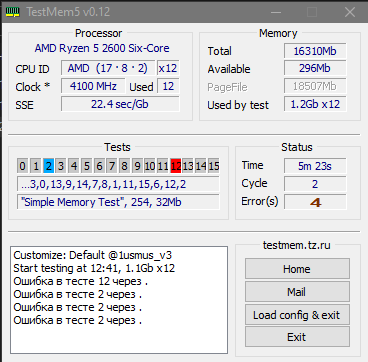Select test box number 9

pyautogui.click(x=137, y=166)
